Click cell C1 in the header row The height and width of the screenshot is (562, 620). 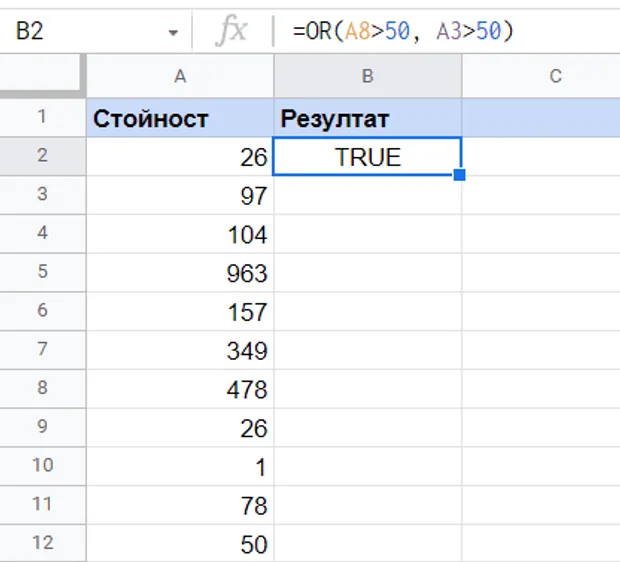click(541, 118)
